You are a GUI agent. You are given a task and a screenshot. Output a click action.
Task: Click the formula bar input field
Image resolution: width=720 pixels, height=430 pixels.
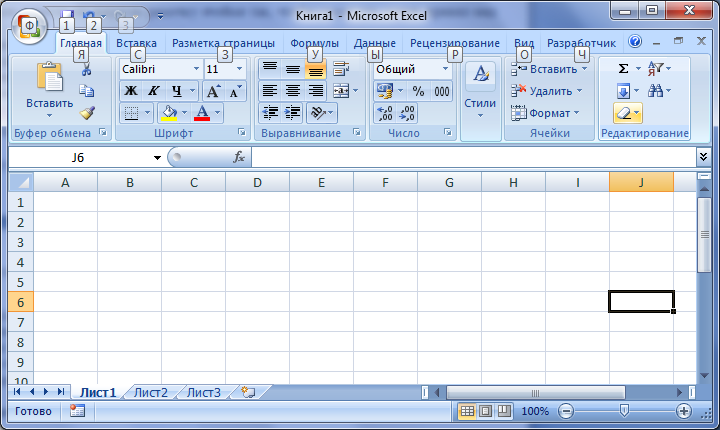pos(474,158)
